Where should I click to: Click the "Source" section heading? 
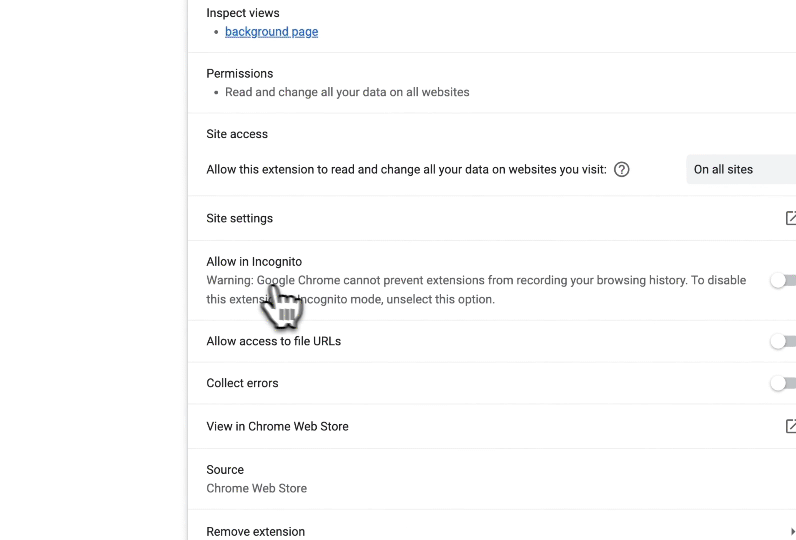coord(225,470)
